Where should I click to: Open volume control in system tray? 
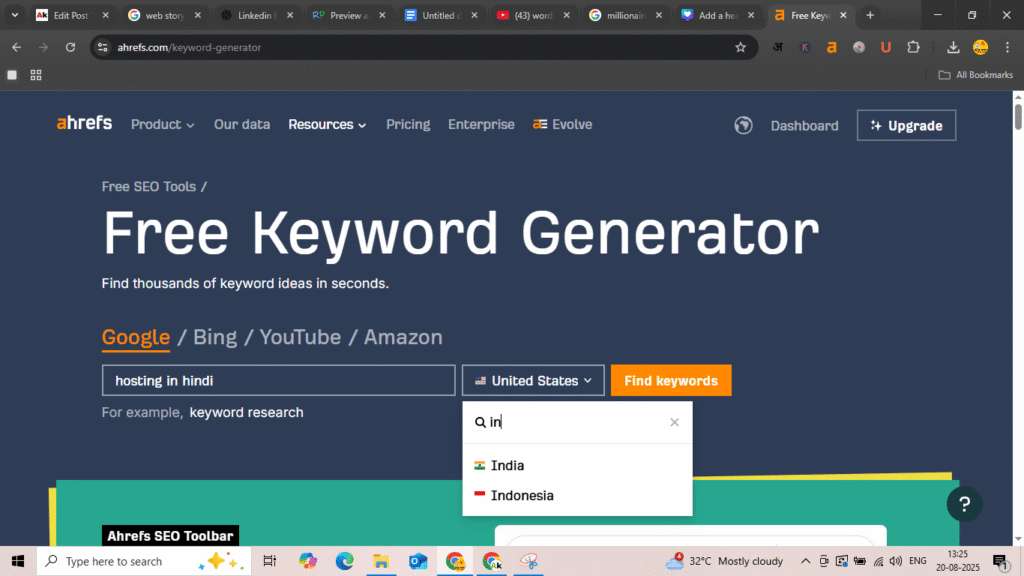(896, 561)
